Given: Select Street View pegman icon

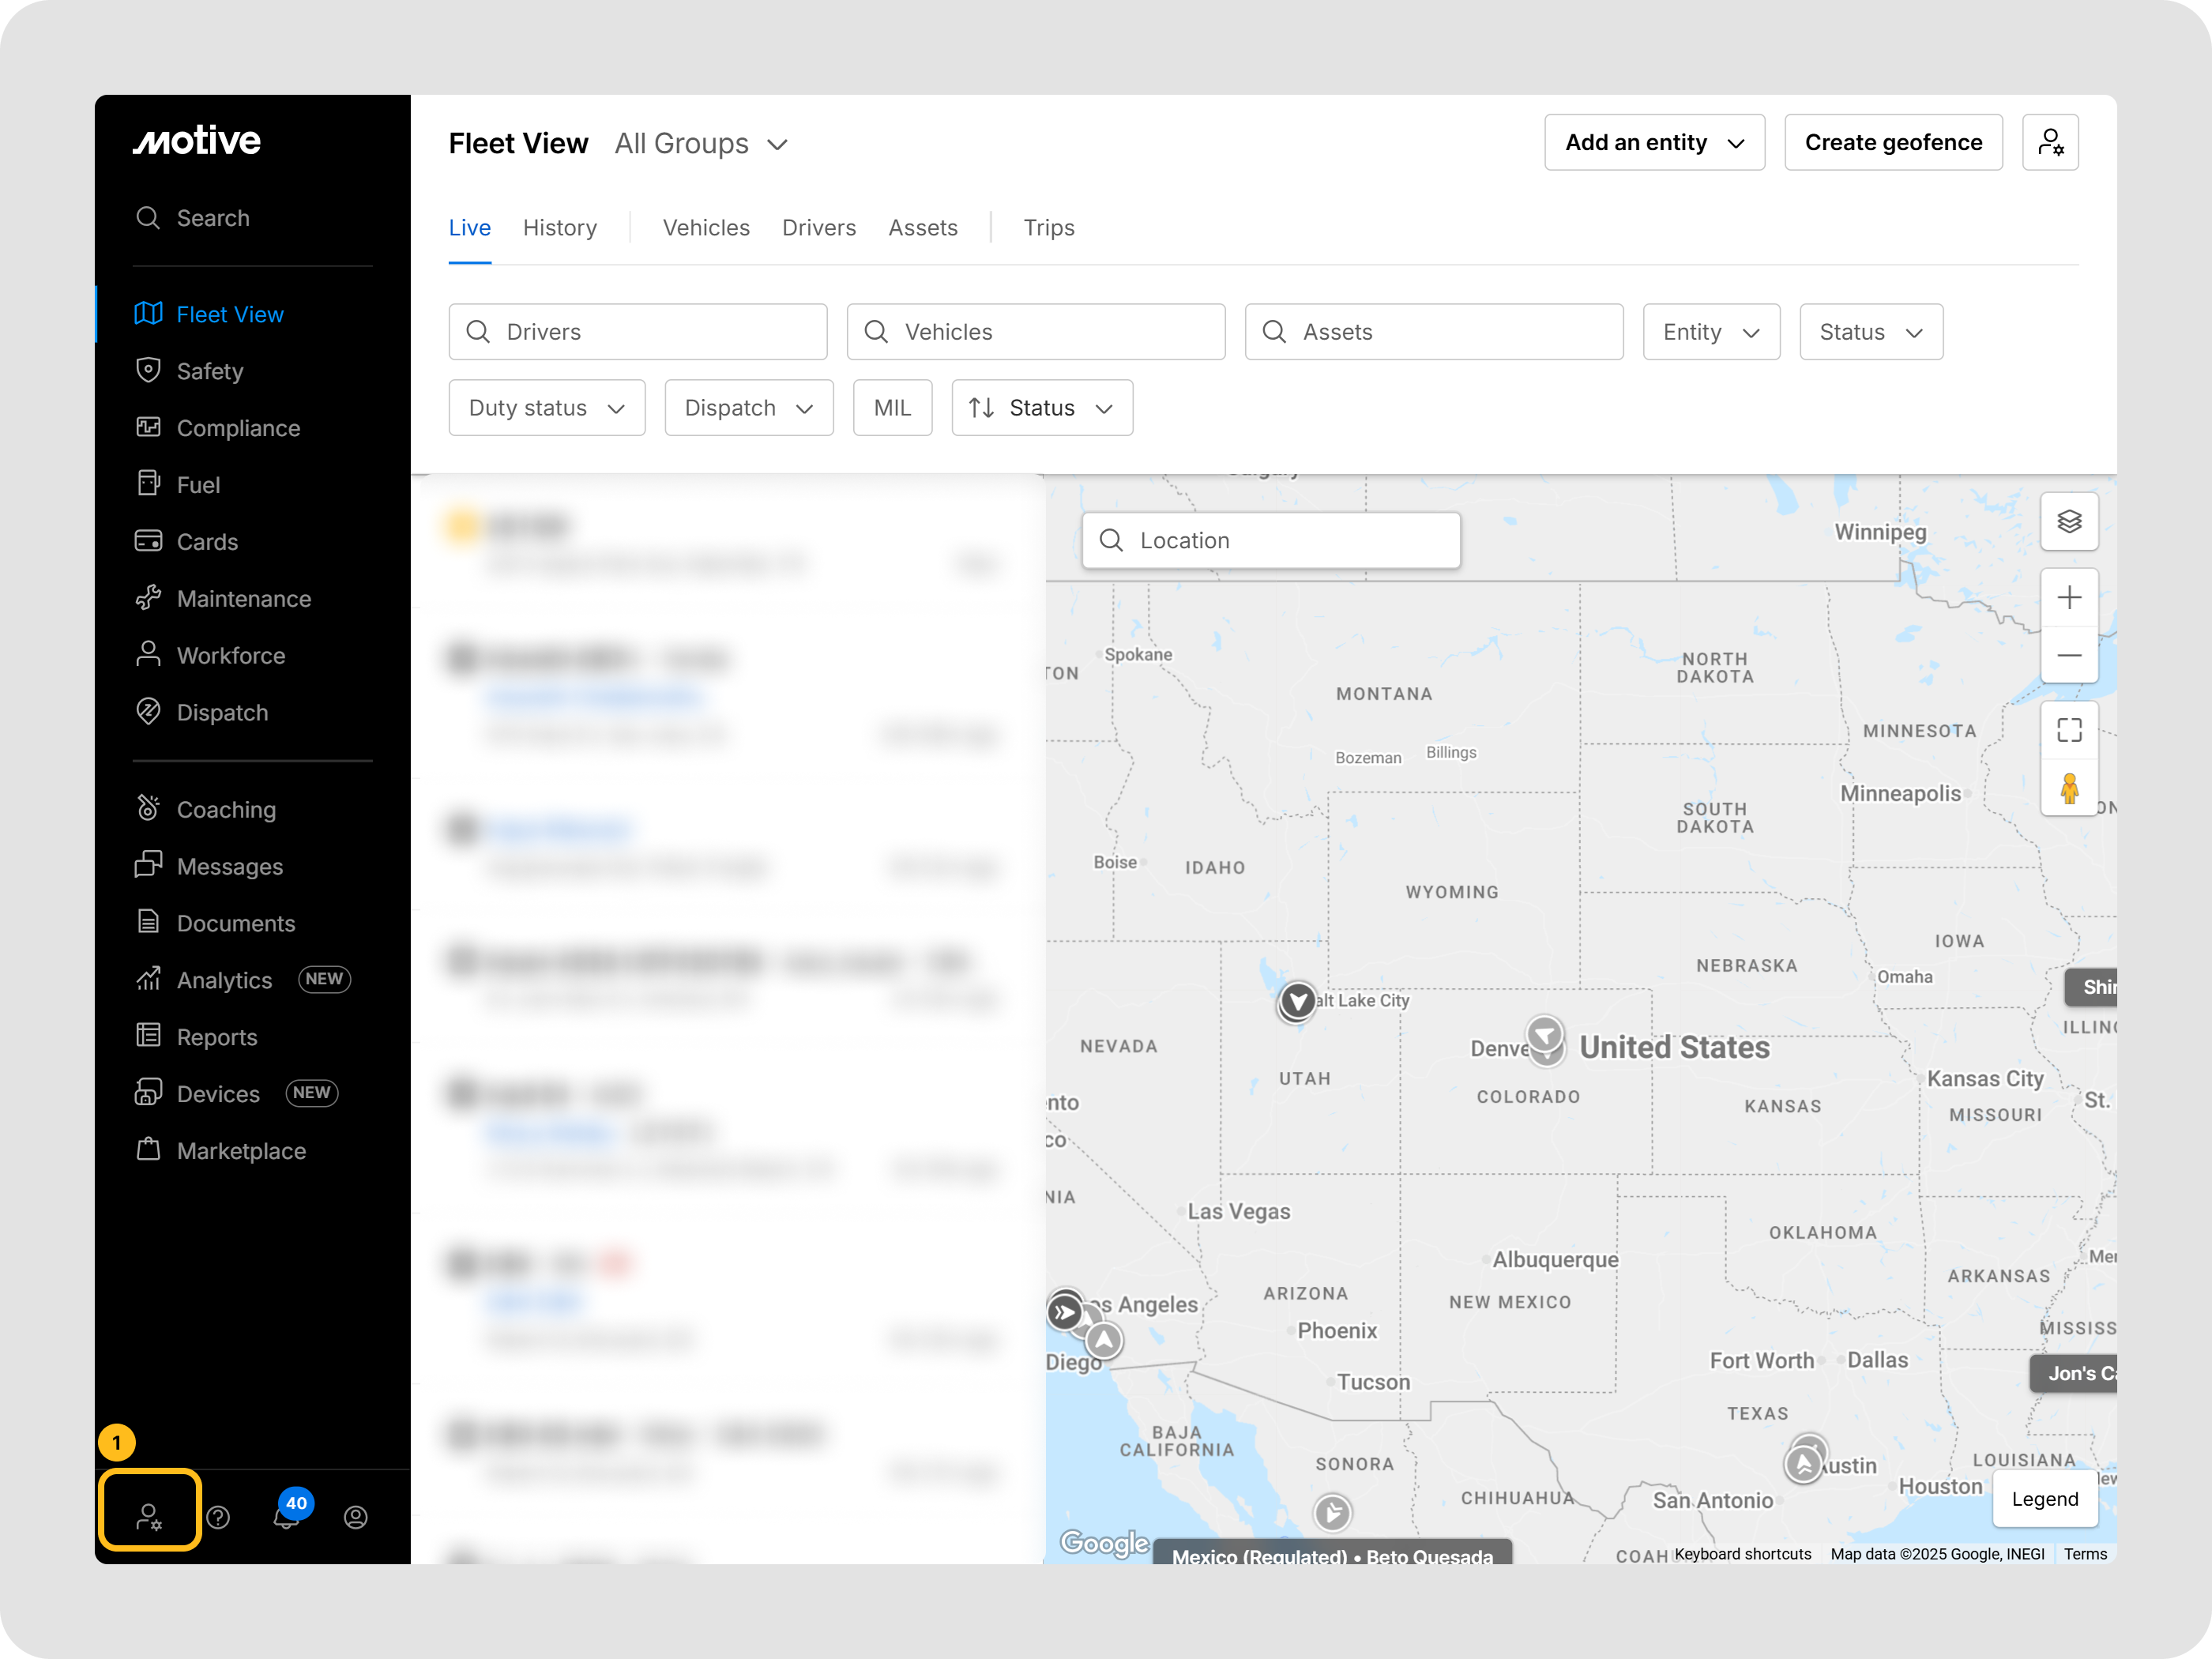Looking at the screenshot, I should tap(2068, 788).
